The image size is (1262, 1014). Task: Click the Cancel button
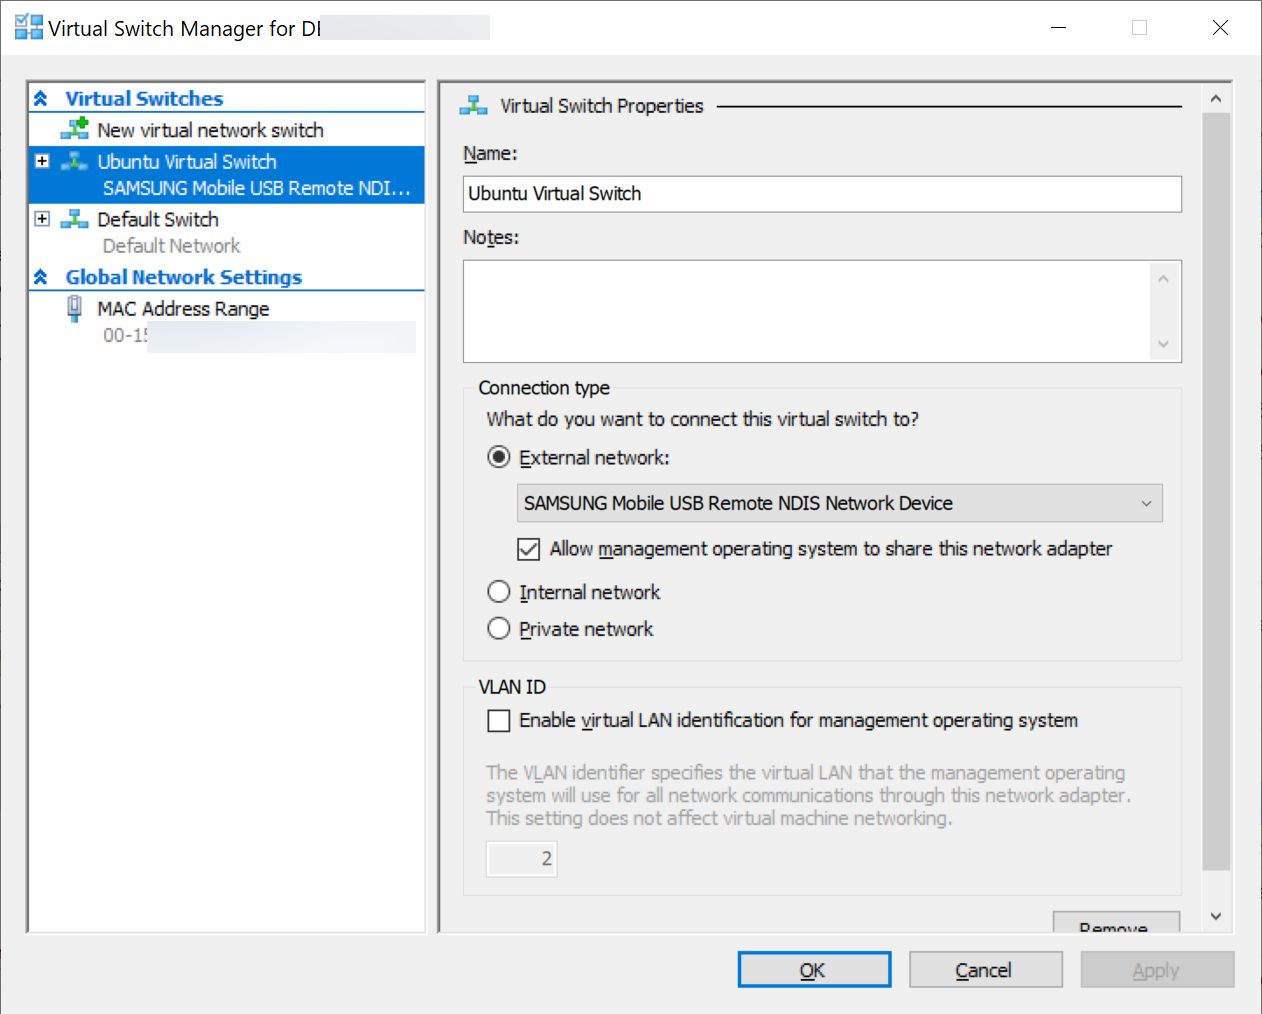click(985, 970)
